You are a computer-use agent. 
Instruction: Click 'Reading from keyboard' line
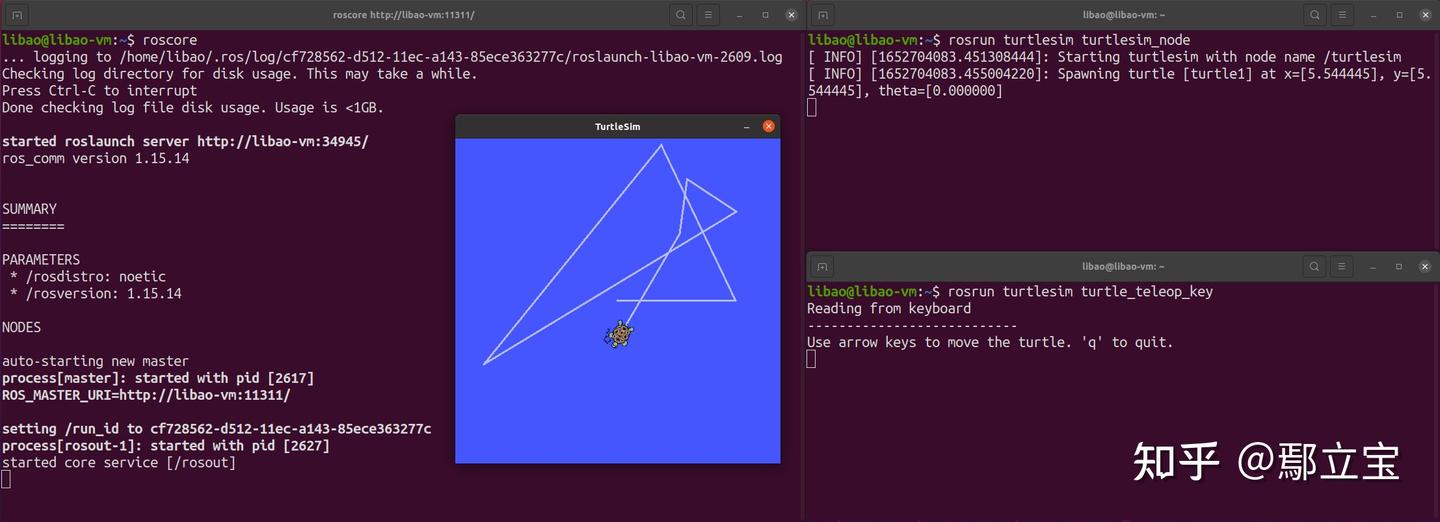coord(889,309)
